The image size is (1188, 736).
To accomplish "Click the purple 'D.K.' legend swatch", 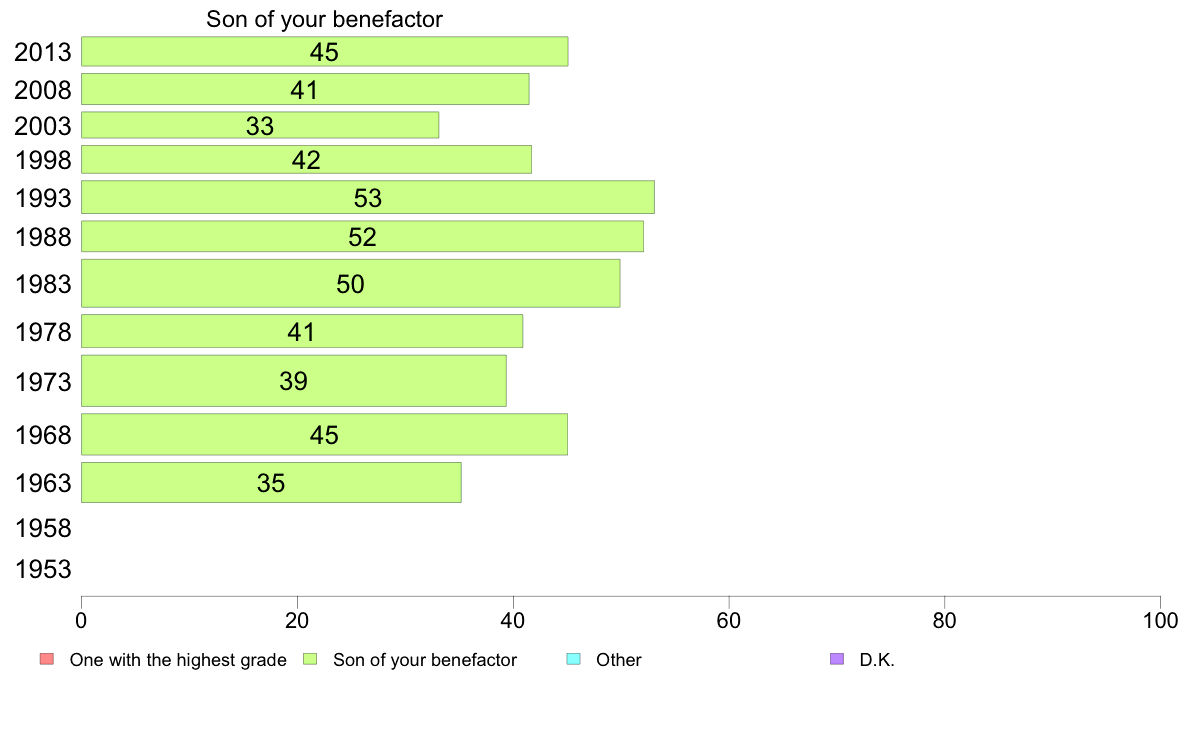I will point(837,659).
